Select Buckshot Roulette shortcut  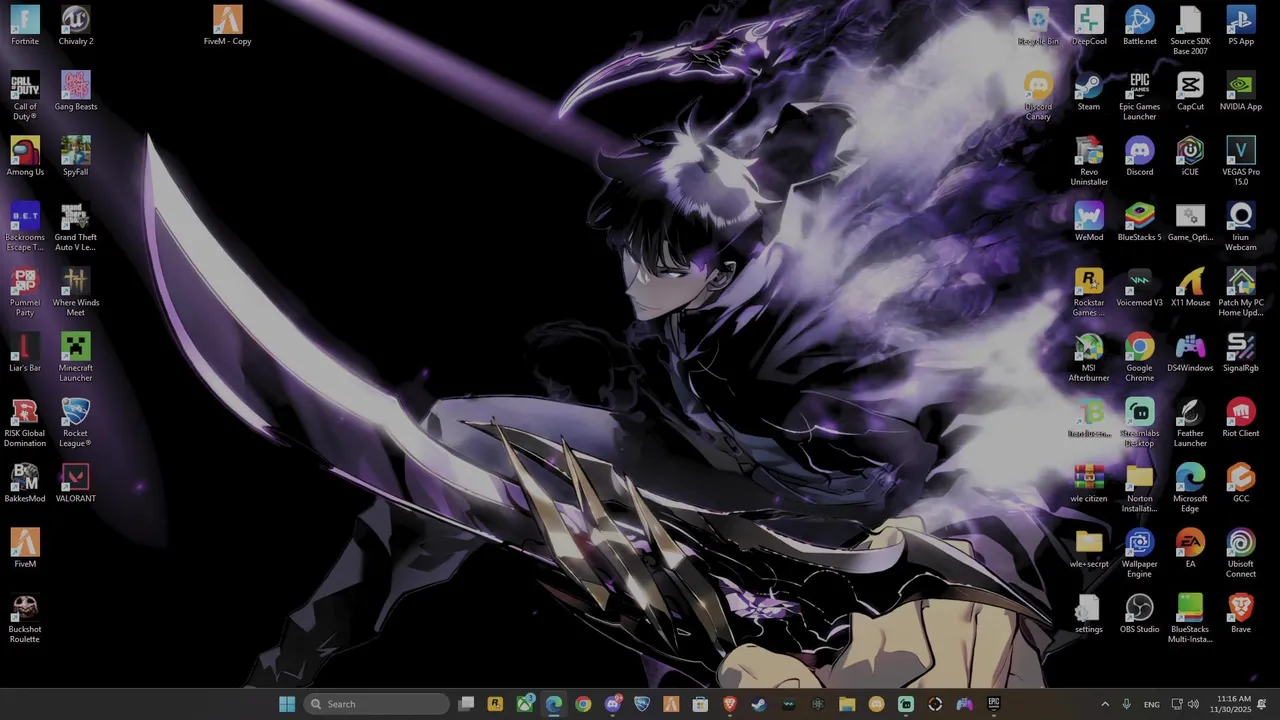pos(25,619)
